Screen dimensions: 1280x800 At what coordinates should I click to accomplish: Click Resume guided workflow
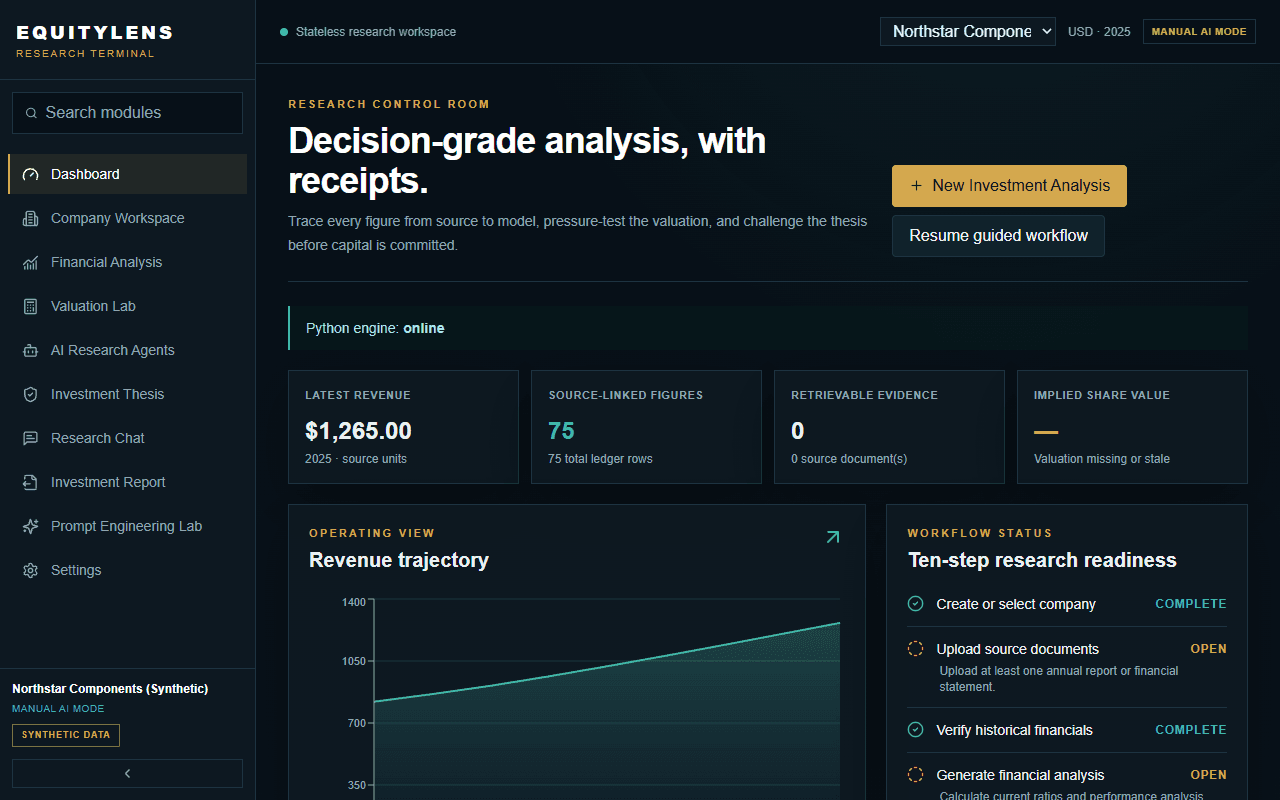pyautogui.click(x=998, y=236)
